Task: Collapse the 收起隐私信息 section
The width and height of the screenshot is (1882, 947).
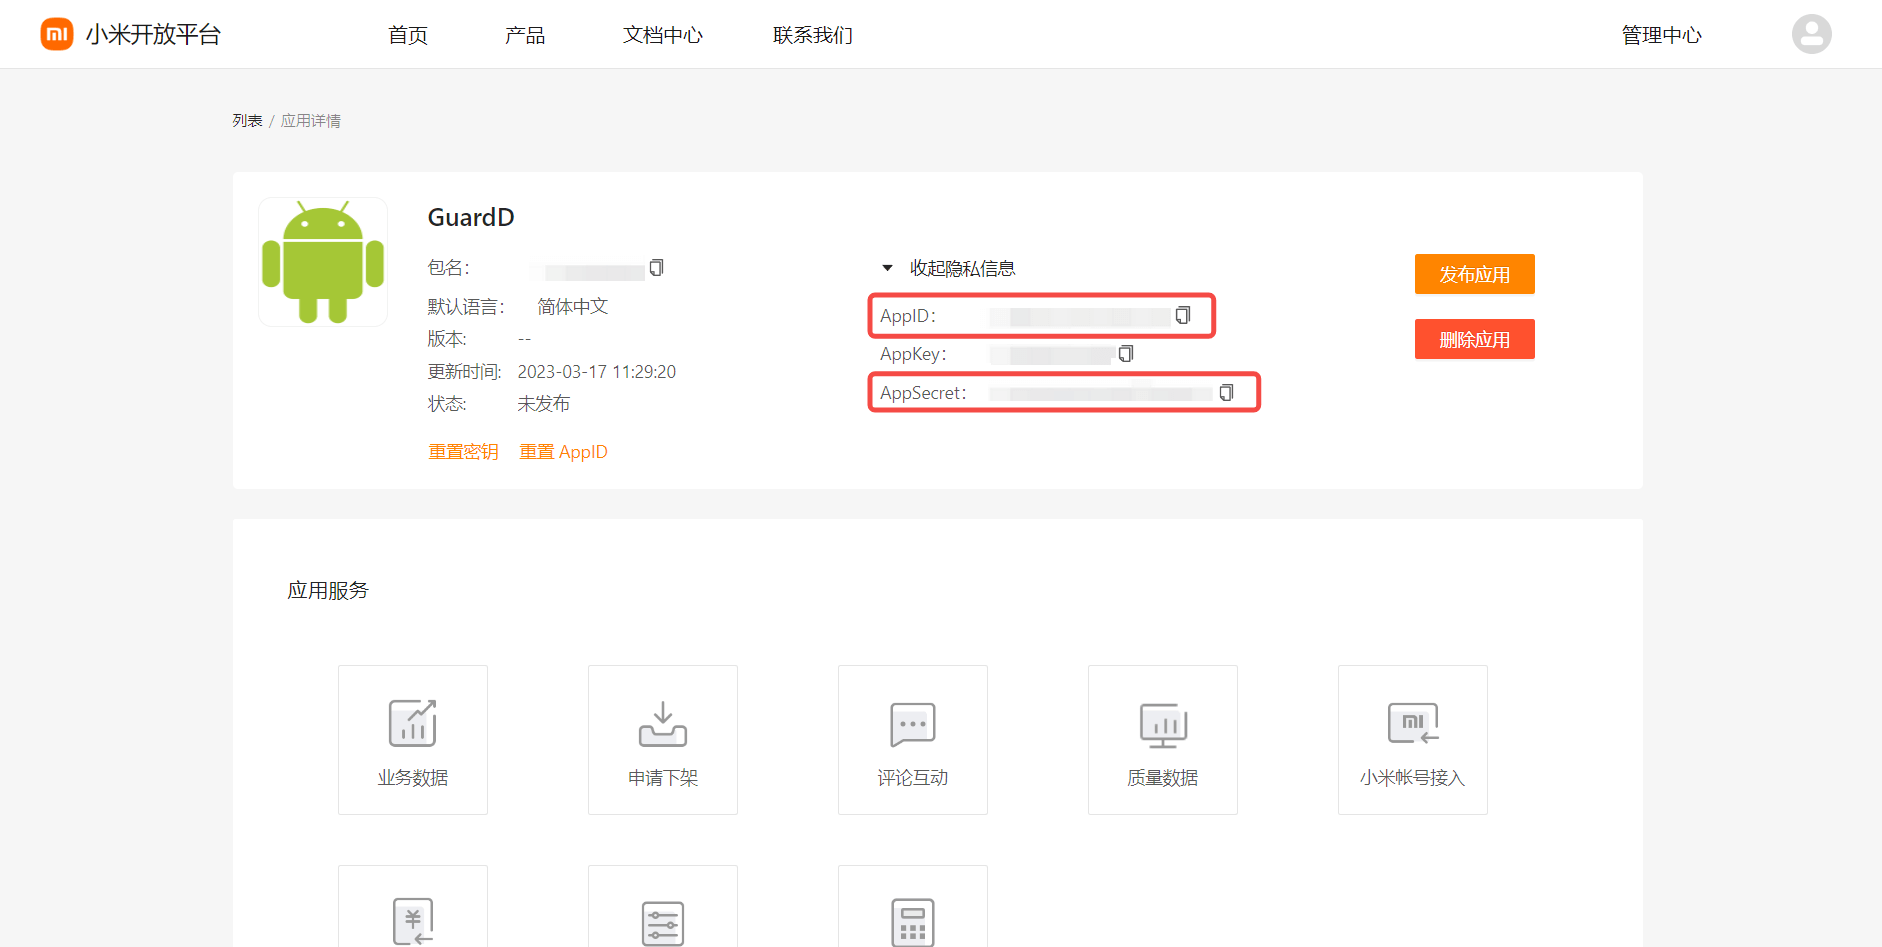Action: click(x=949, y=268)
